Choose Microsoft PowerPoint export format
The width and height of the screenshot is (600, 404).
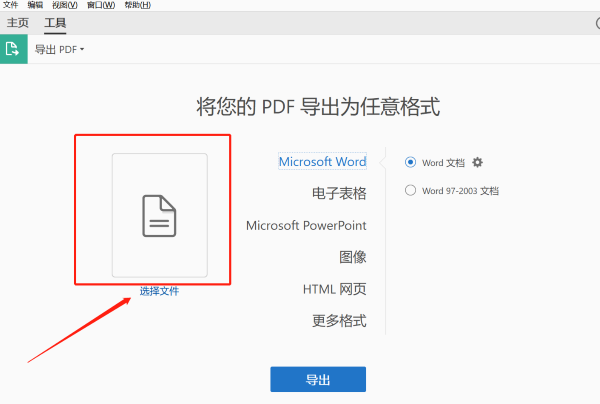pos(306,225)
